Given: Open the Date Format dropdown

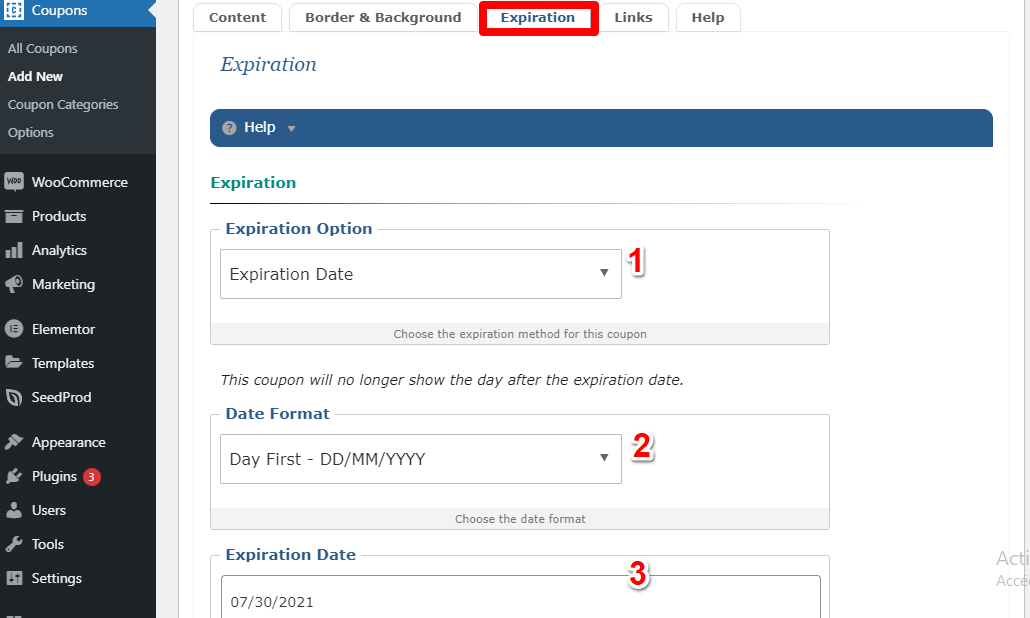Looking at the screenshot, I should [420, 459].
